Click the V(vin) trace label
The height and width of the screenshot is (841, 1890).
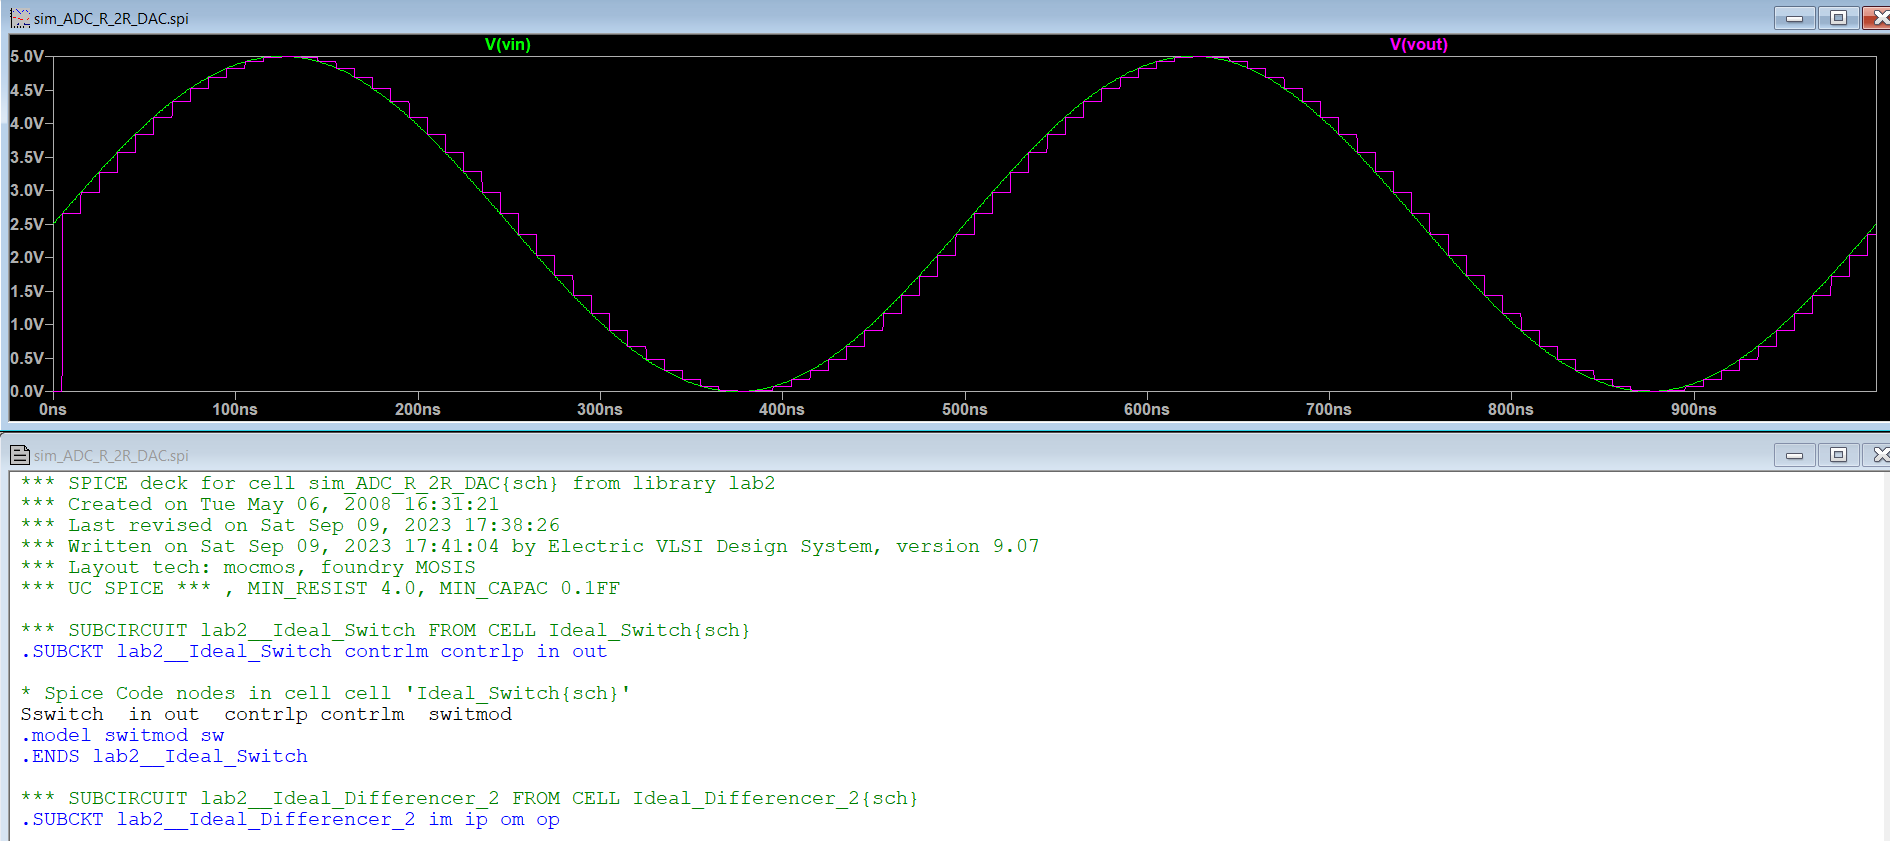tap(507, 44)
